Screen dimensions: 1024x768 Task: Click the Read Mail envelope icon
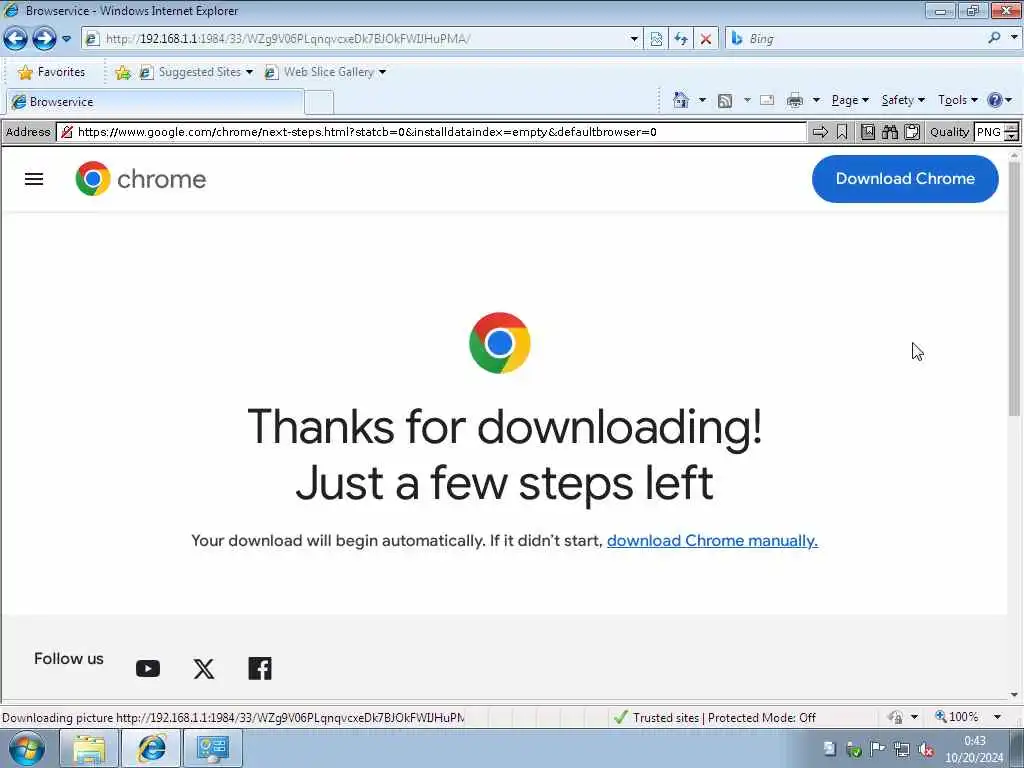pos(767,100)
